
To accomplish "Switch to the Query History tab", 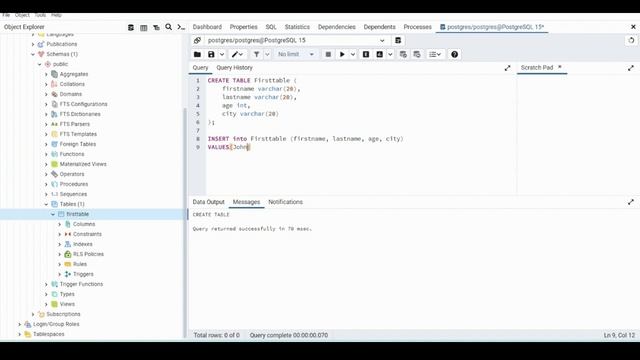I will point(235,68).
